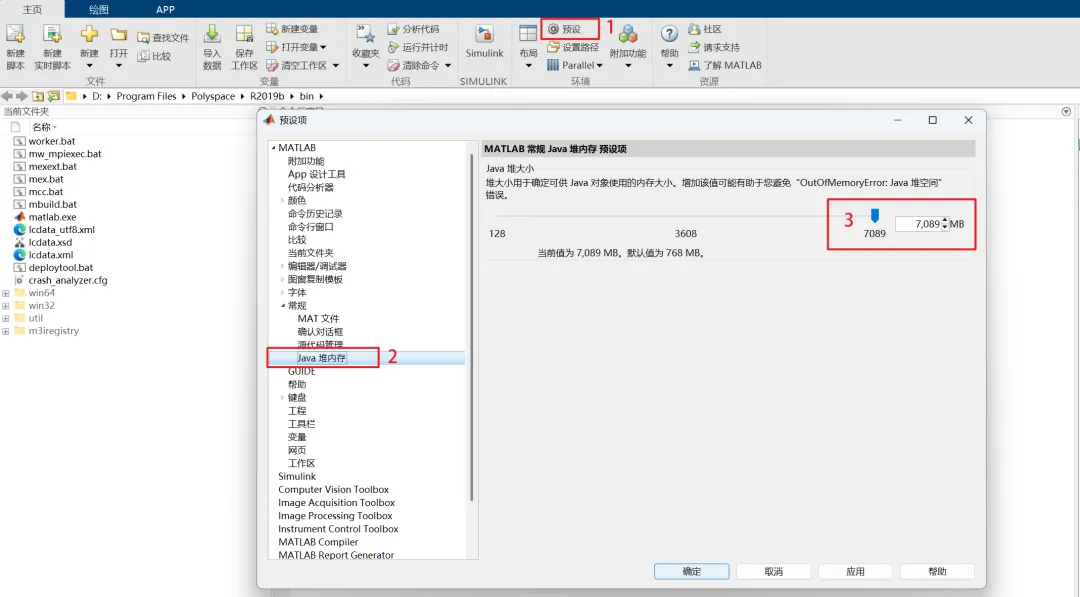Expand the Keyboard (键盘) tree node
The image size is (1080, 597).
click(282, 398)
